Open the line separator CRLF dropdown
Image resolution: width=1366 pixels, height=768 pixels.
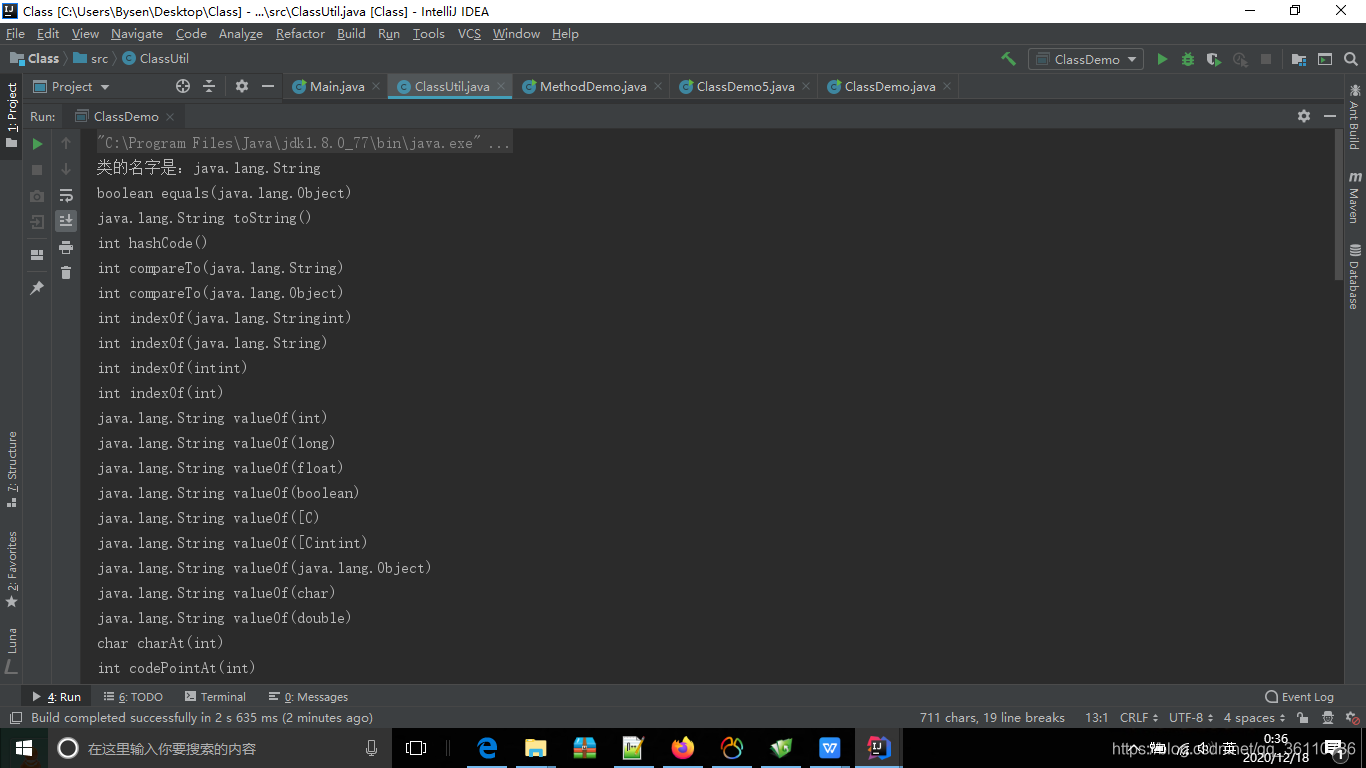1137,717
